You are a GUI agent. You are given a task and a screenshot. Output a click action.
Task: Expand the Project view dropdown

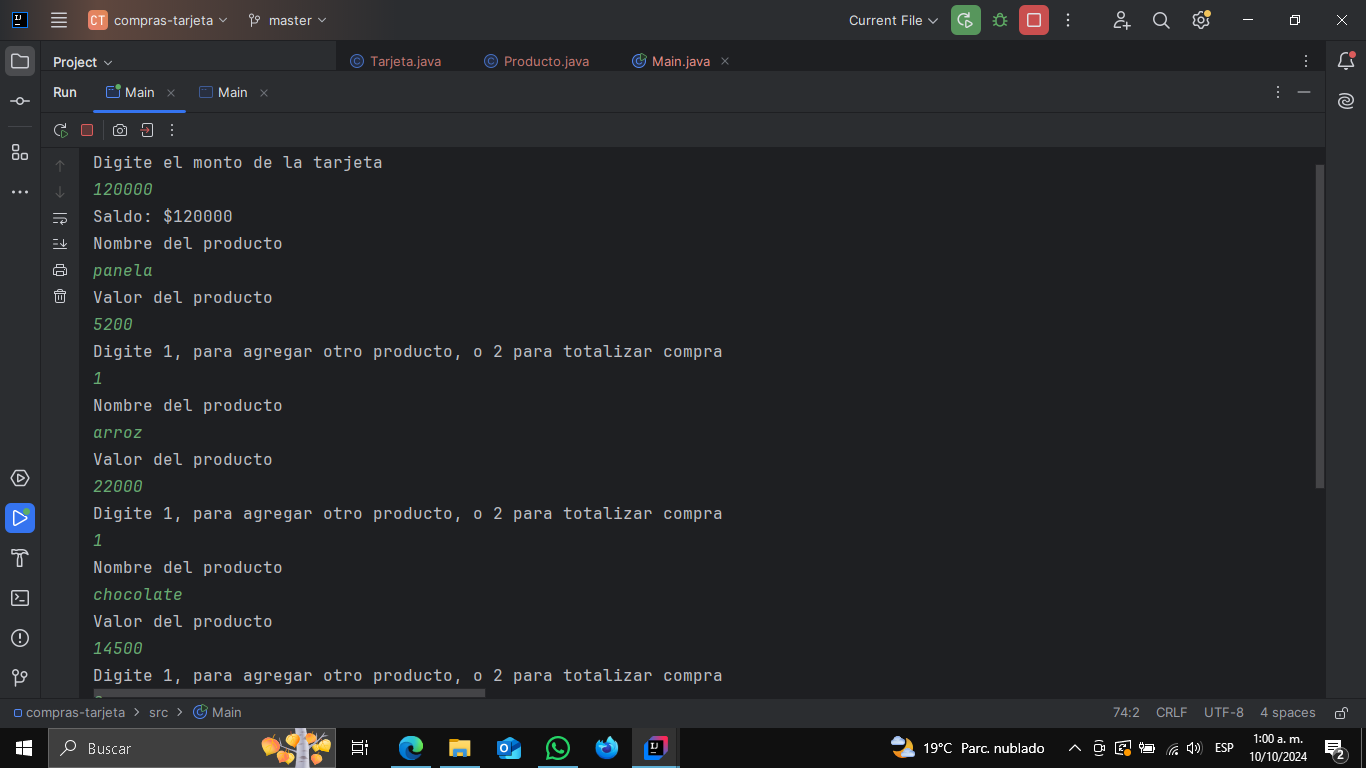tap(83, 62)
